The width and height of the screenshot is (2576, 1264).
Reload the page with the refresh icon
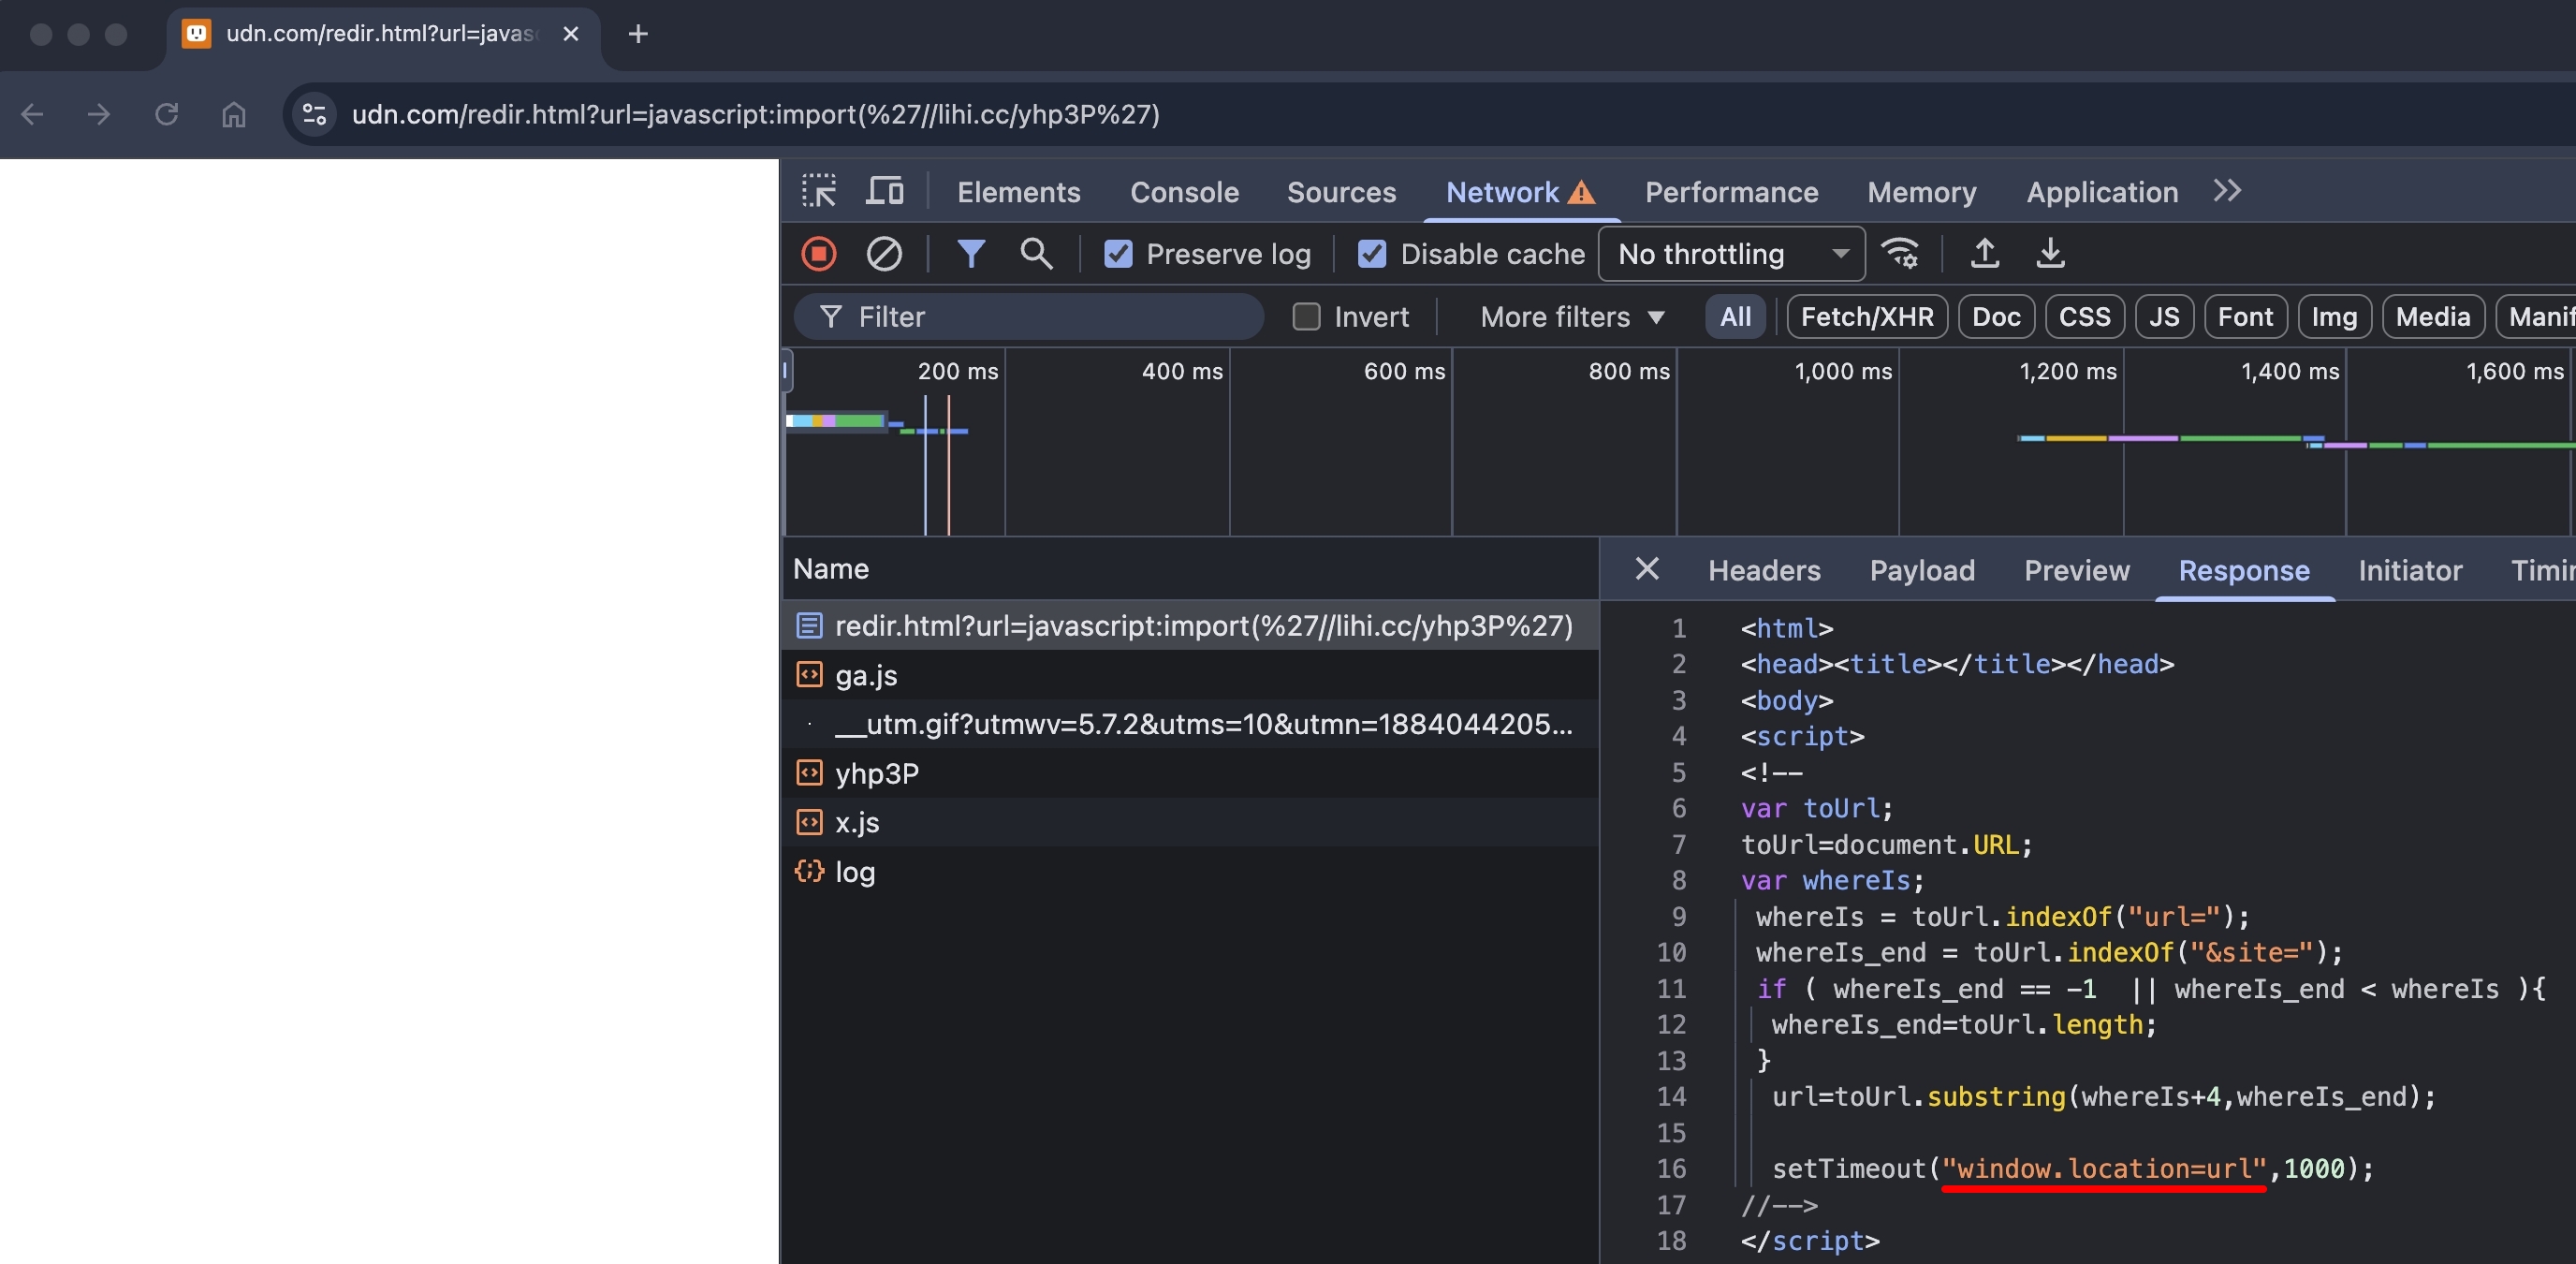click(166, 114)
